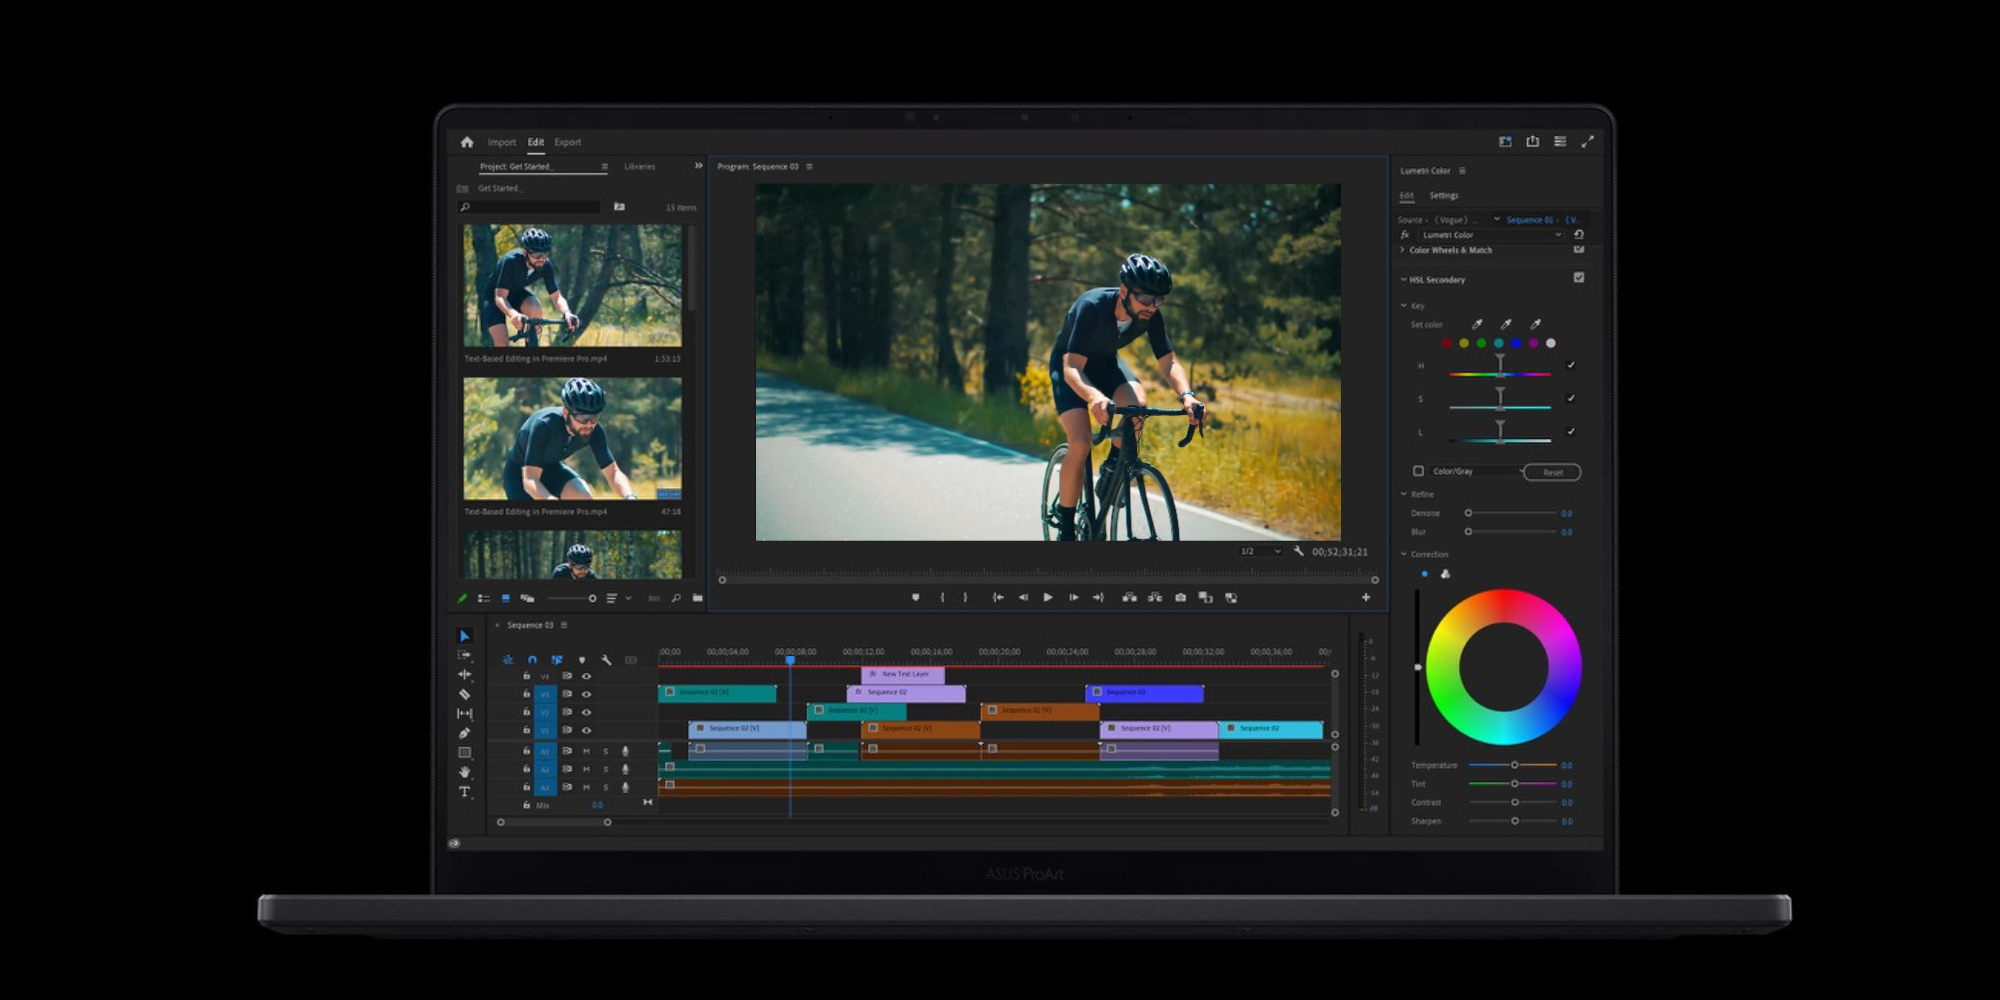The height and width of the screenshot is (1000, 2000).
Task: Click the Reset button in HSL Secondary
Action: (x=1552, y=472)
